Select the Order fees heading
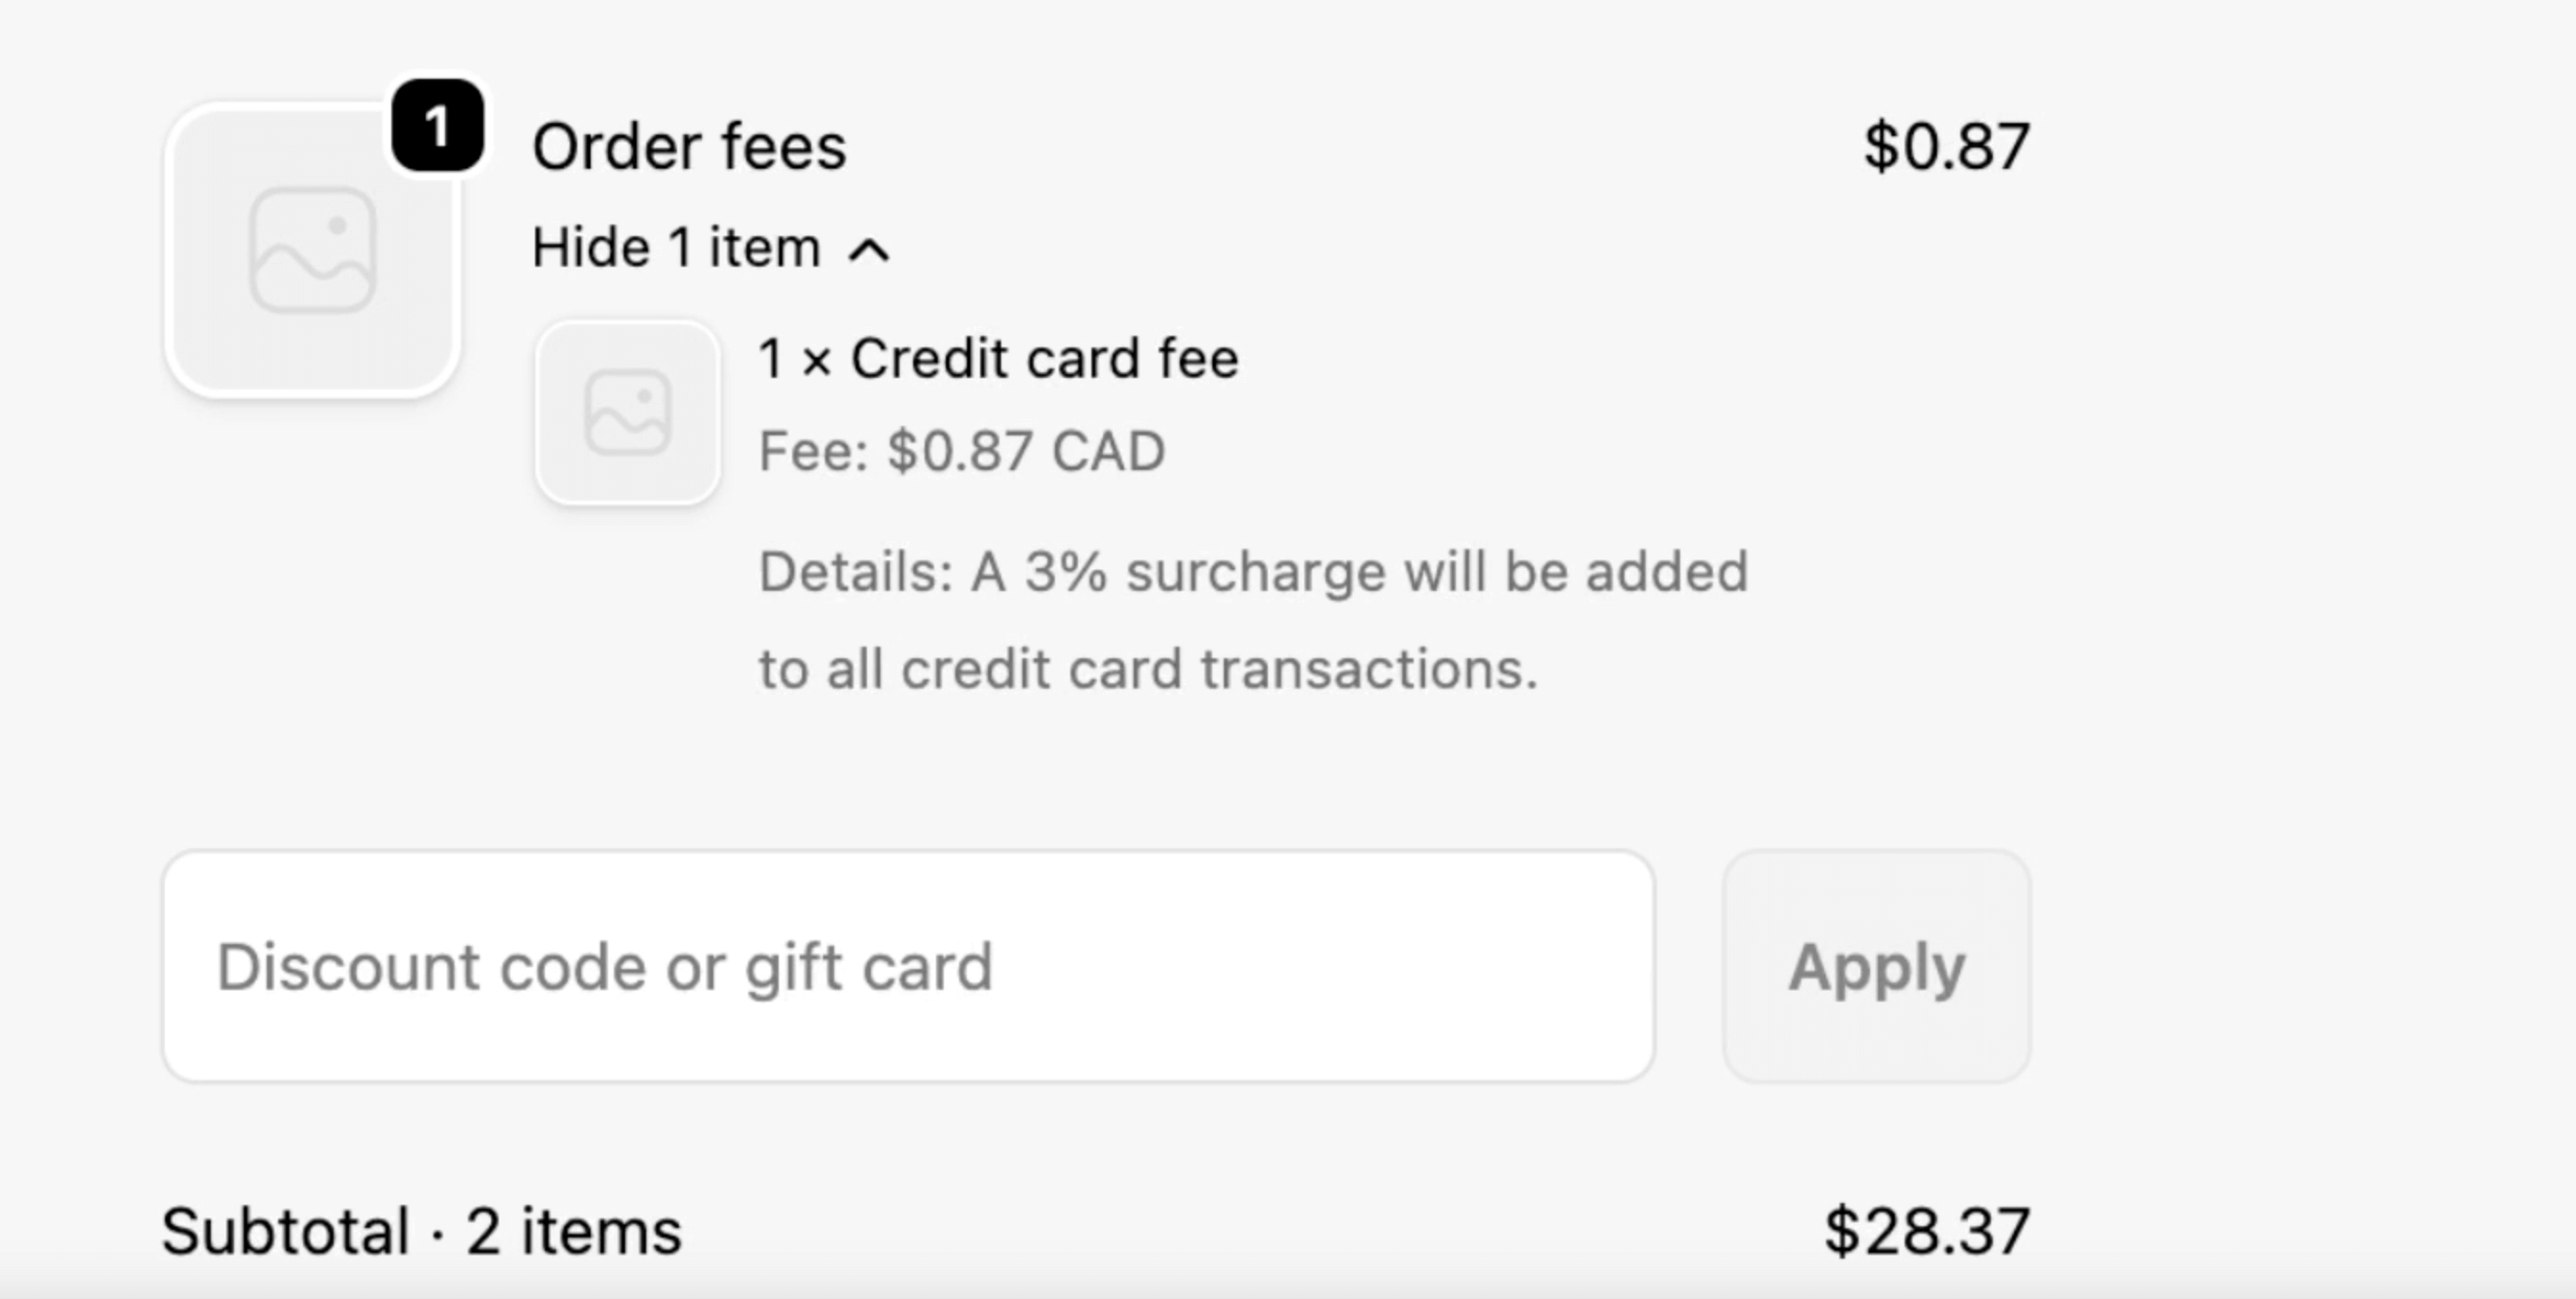This screenshot has height=1299, width=2576. point(689,147)
